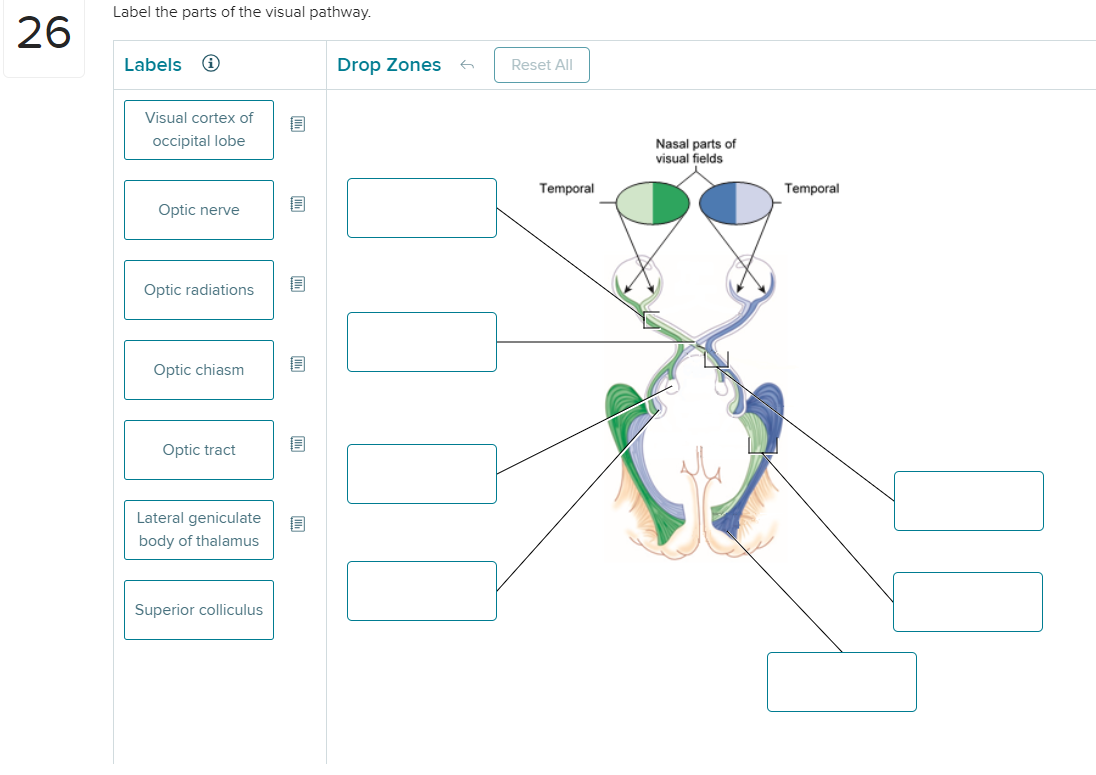
Task: Open the info icon beside the Labels heading
Action: click(x=210, y=63)
